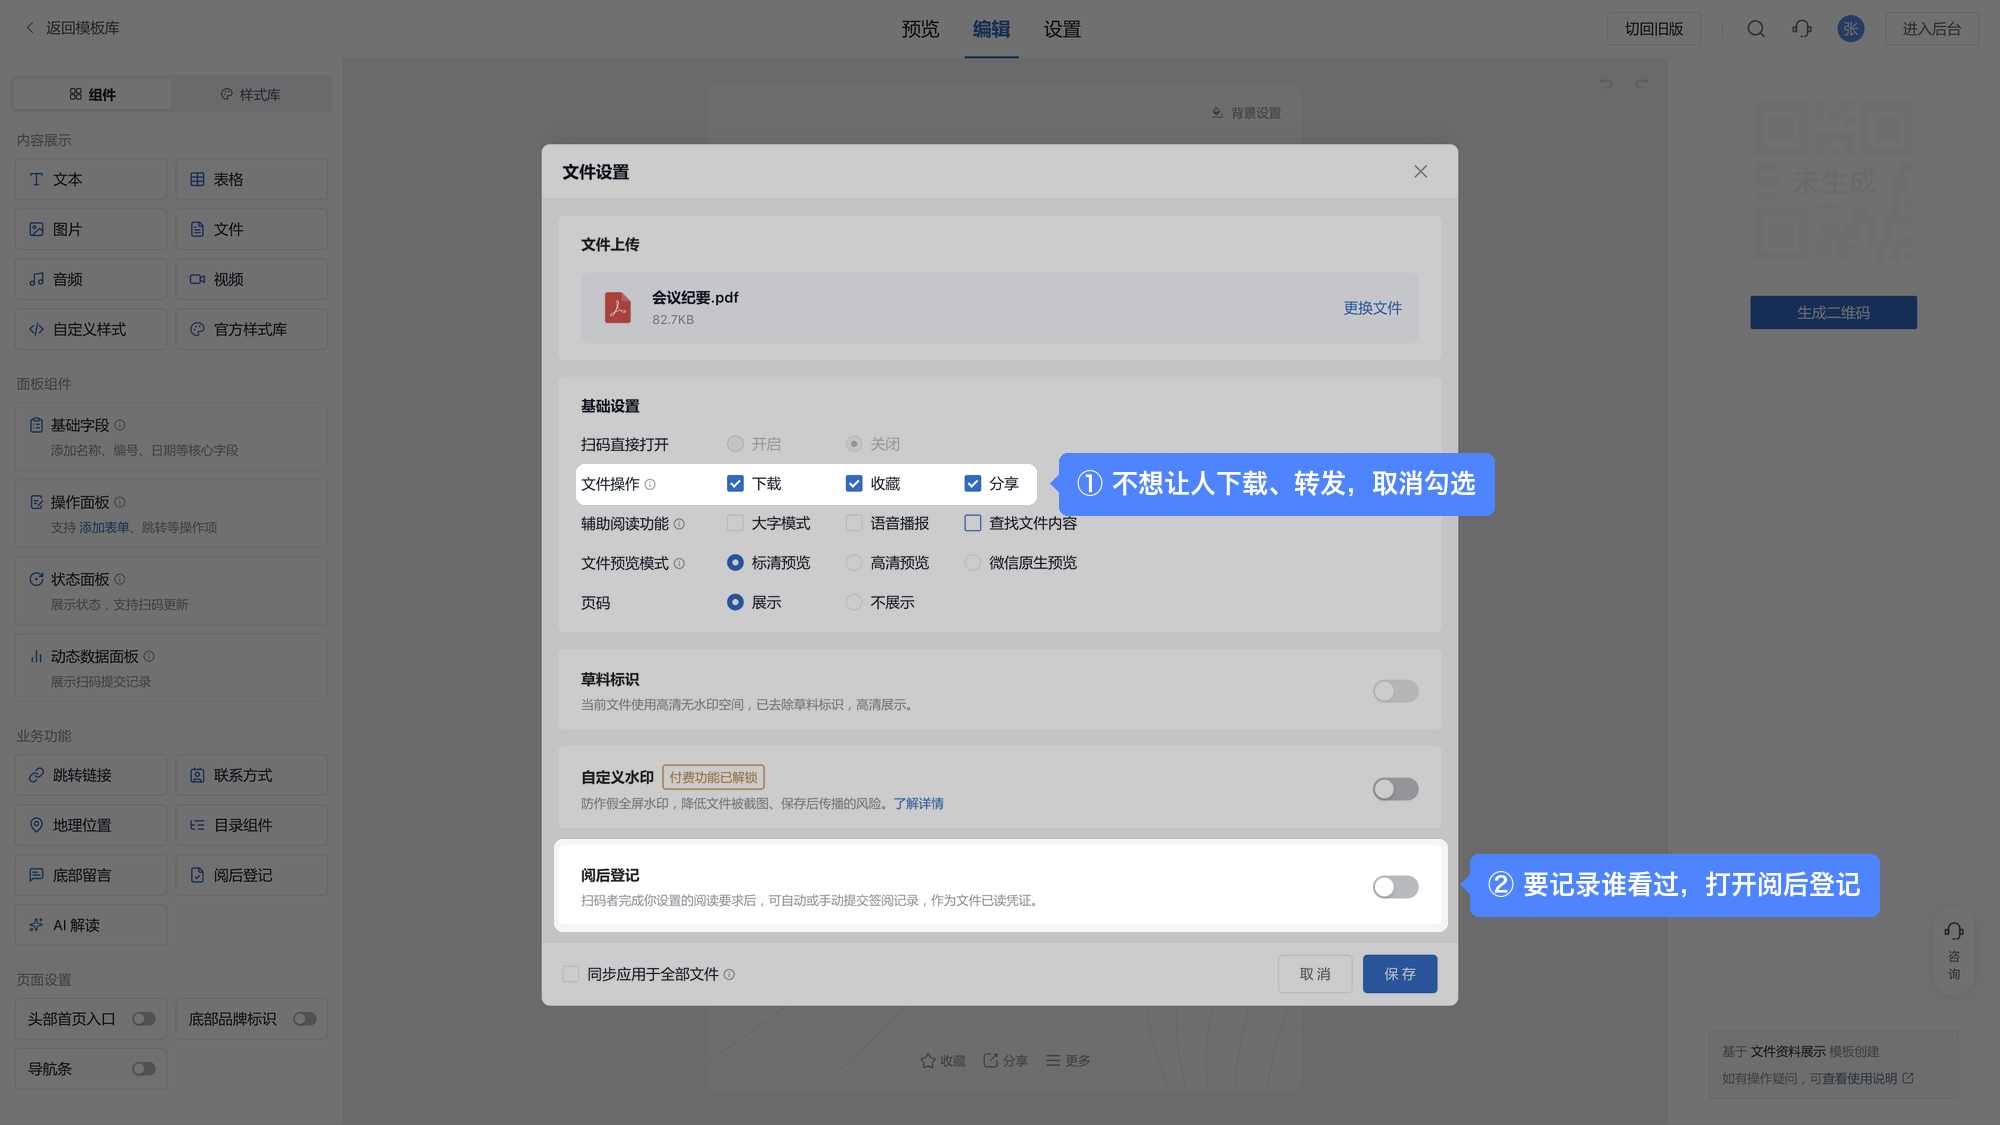Uncheck the 收藏 checkbox
The width and height of the screenshot is (2000, 1125).
(x=854, y=484)
